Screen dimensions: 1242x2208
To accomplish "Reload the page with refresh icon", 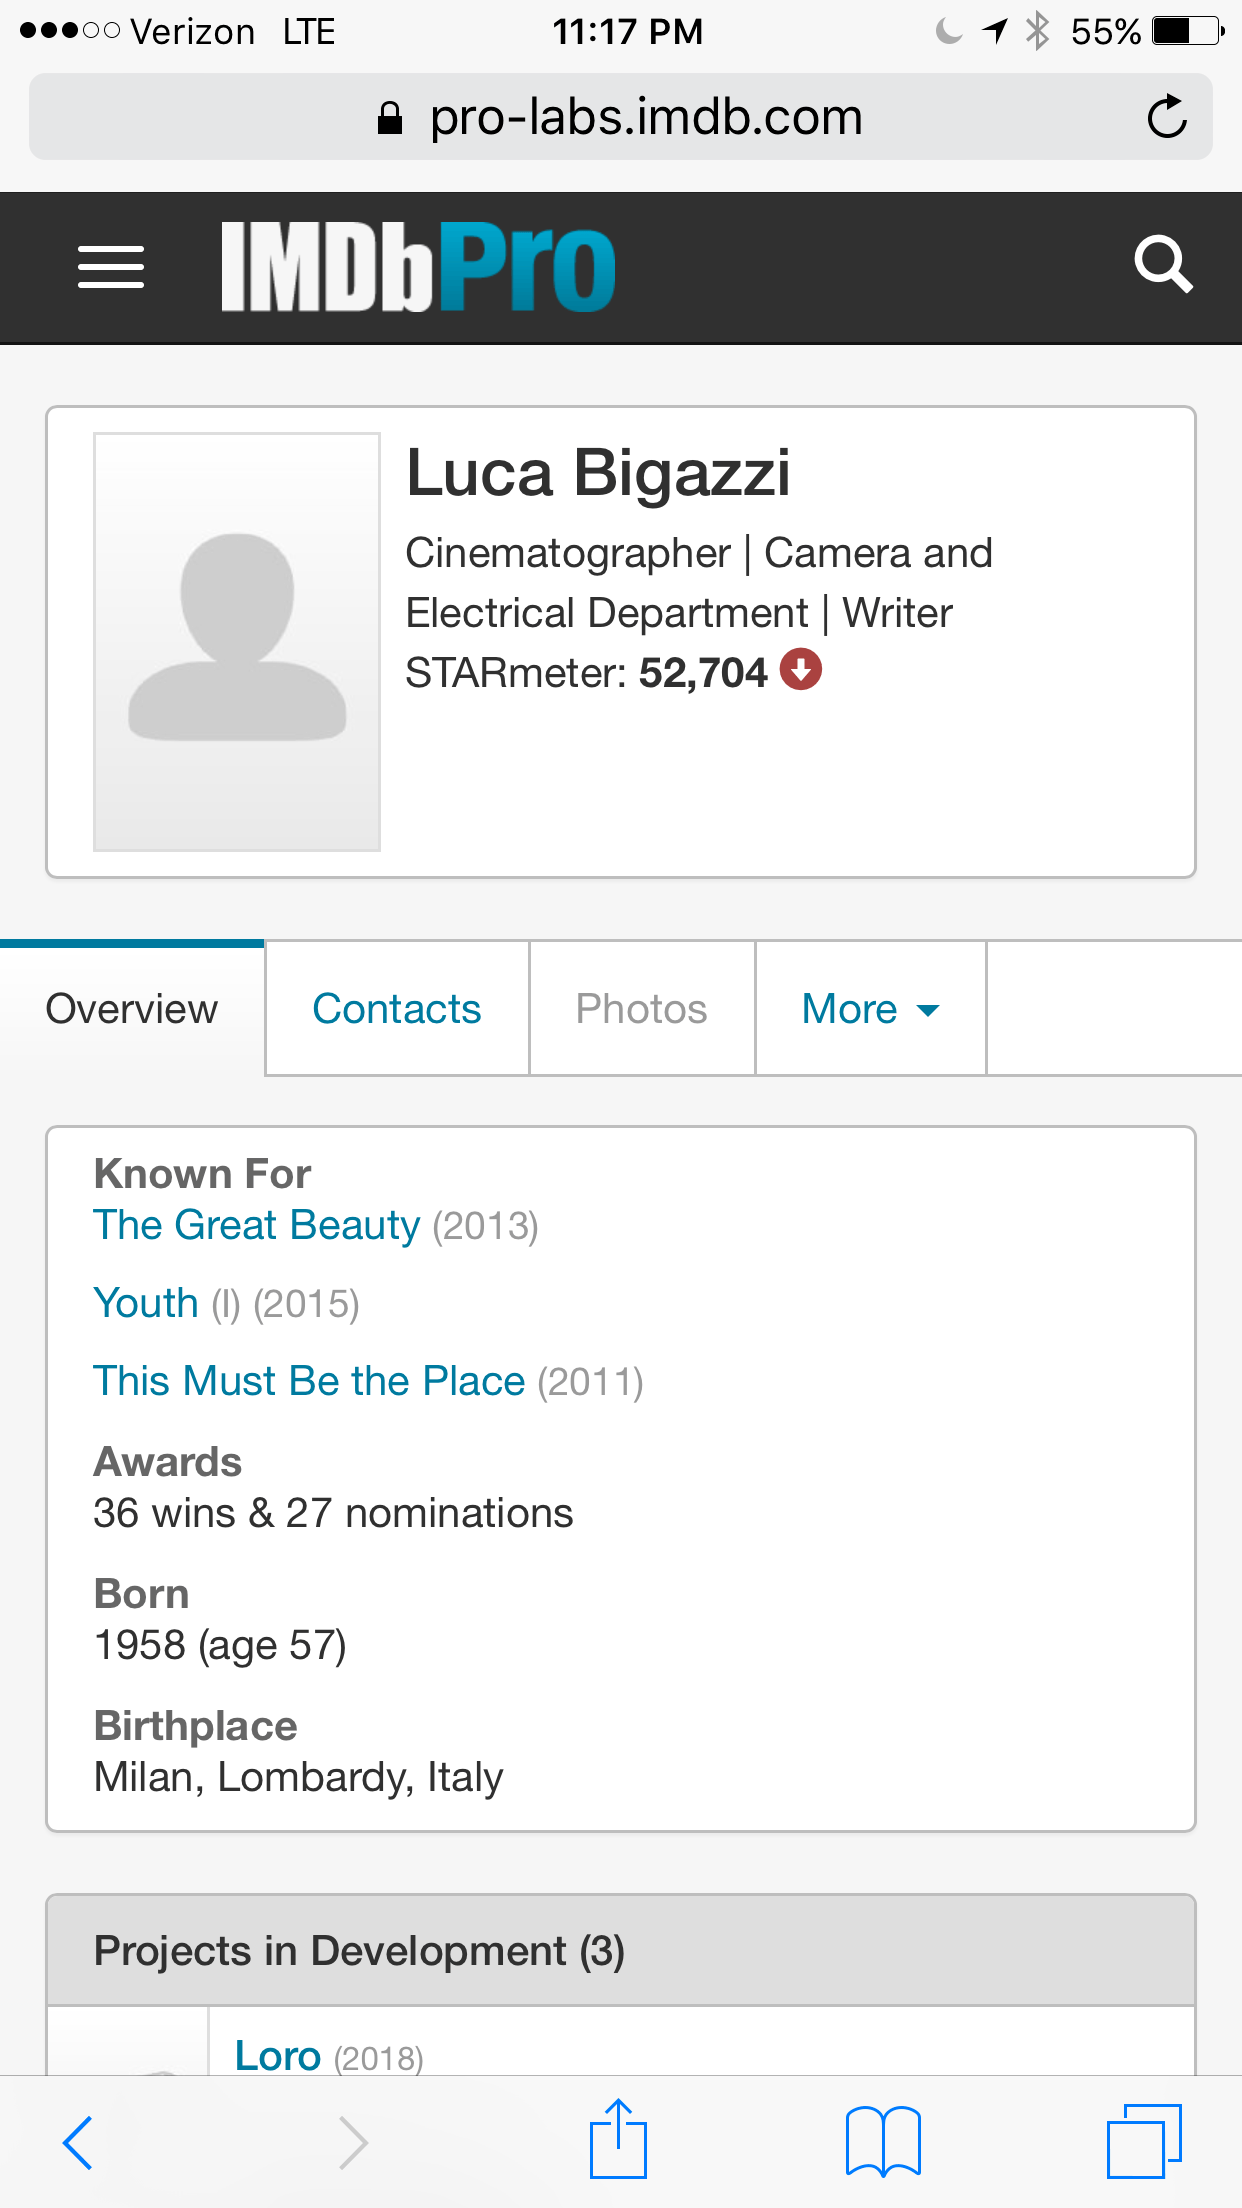I will pyautogui.click(x=1166, y=117).
